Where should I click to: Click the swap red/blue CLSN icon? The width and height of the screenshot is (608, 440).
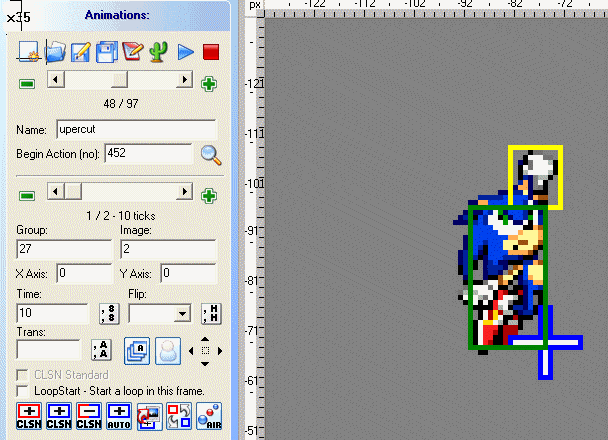pos(179,416)
